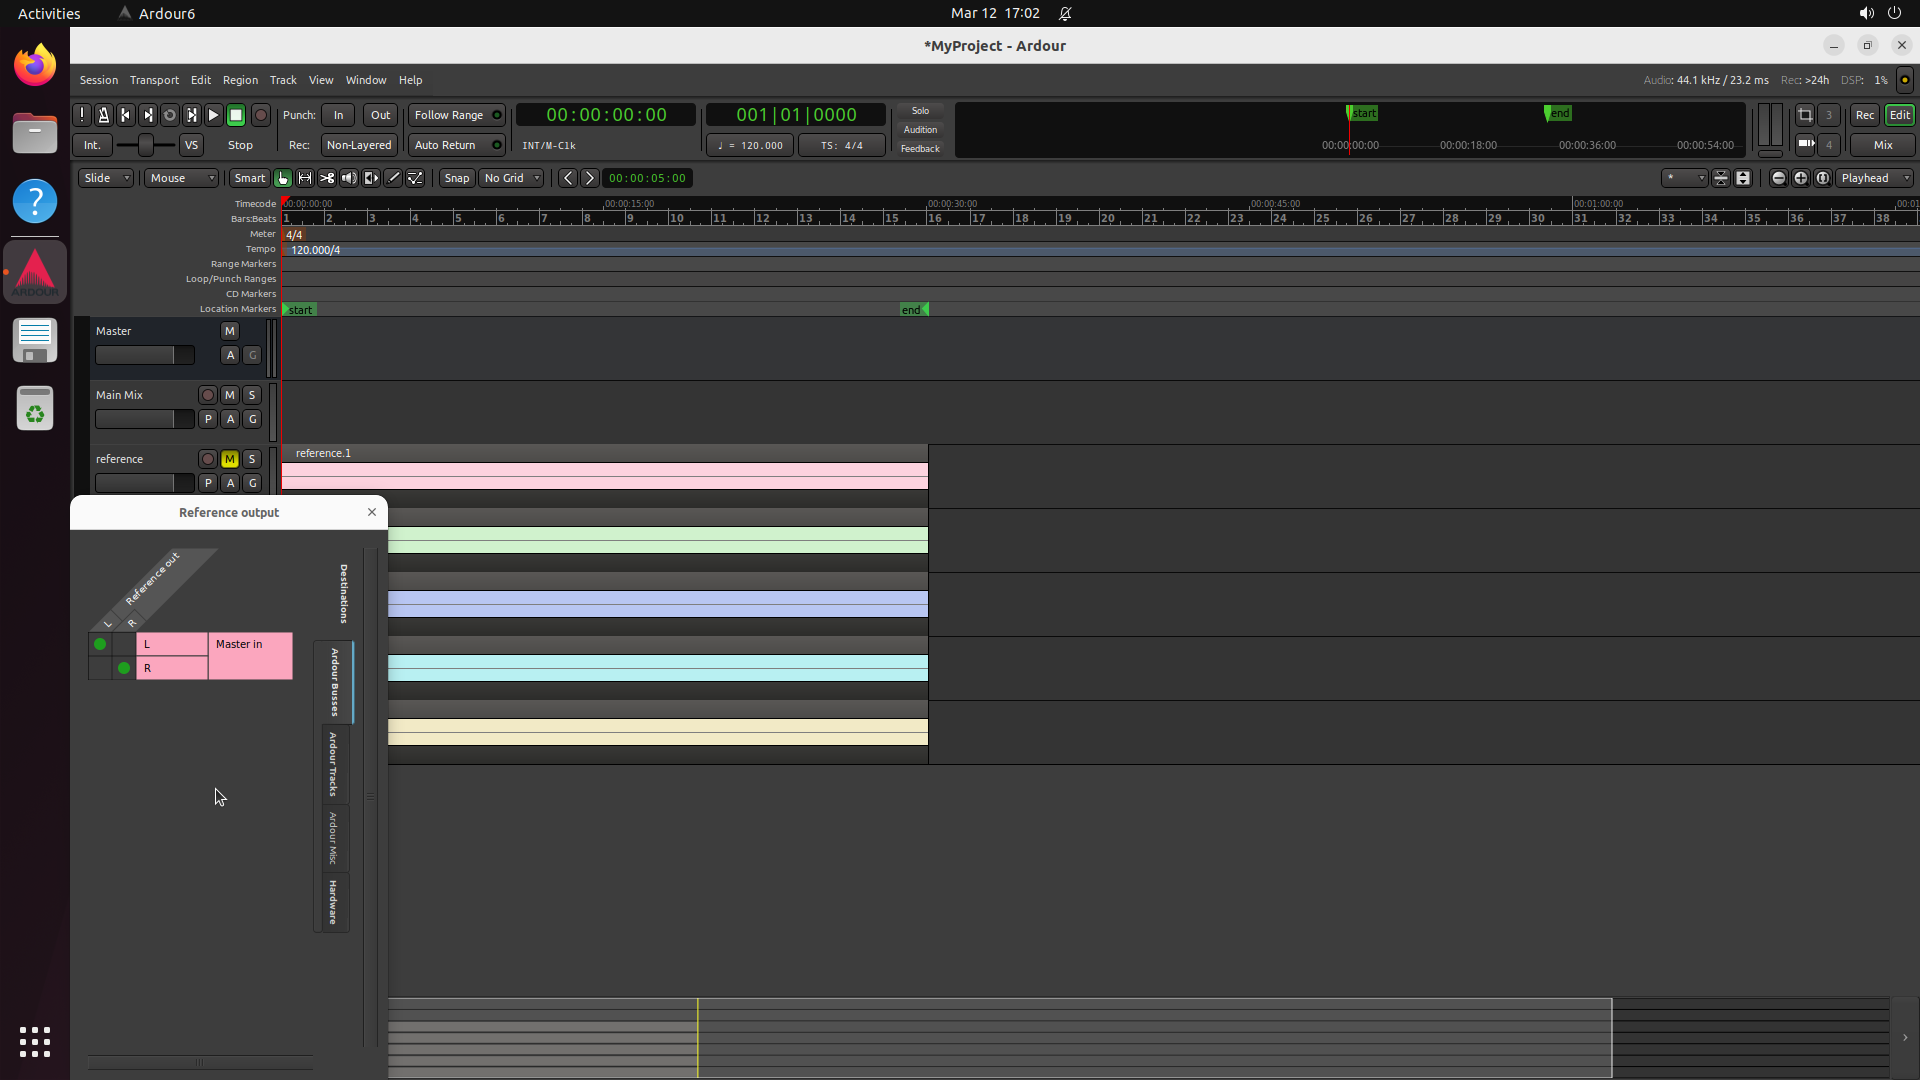The height and width of the screenshot is (1080, 1920).
Task: Toggle loop playback button
Action: click(170, 115)
